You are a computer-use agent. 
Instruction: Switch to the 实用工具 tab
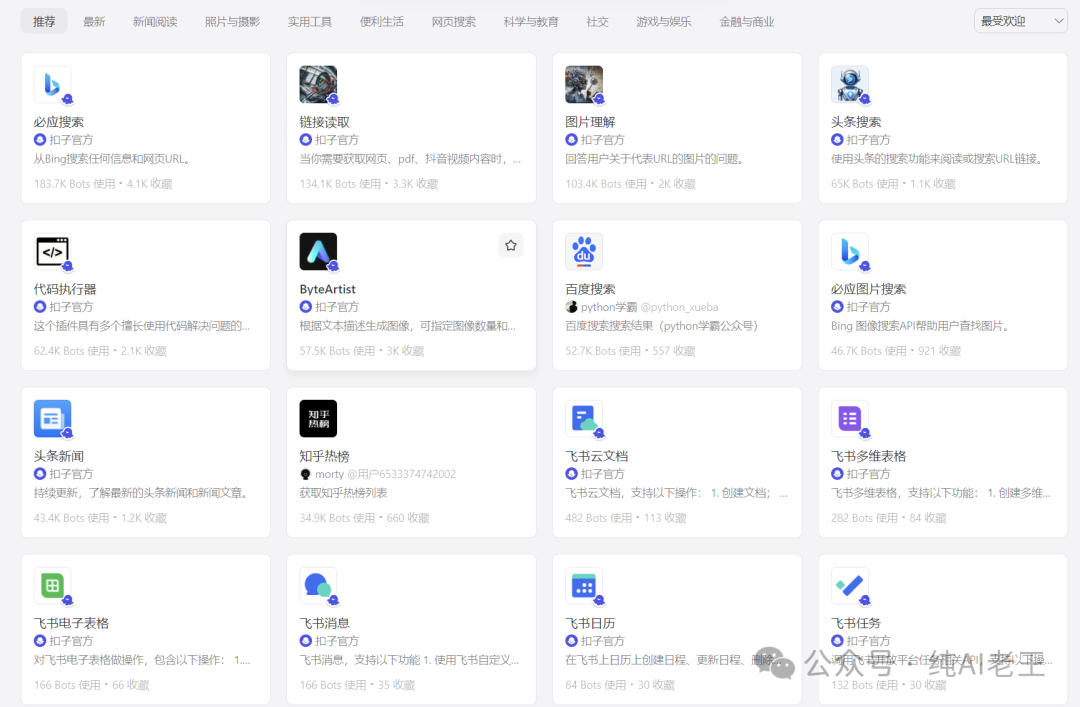[309, 21]
